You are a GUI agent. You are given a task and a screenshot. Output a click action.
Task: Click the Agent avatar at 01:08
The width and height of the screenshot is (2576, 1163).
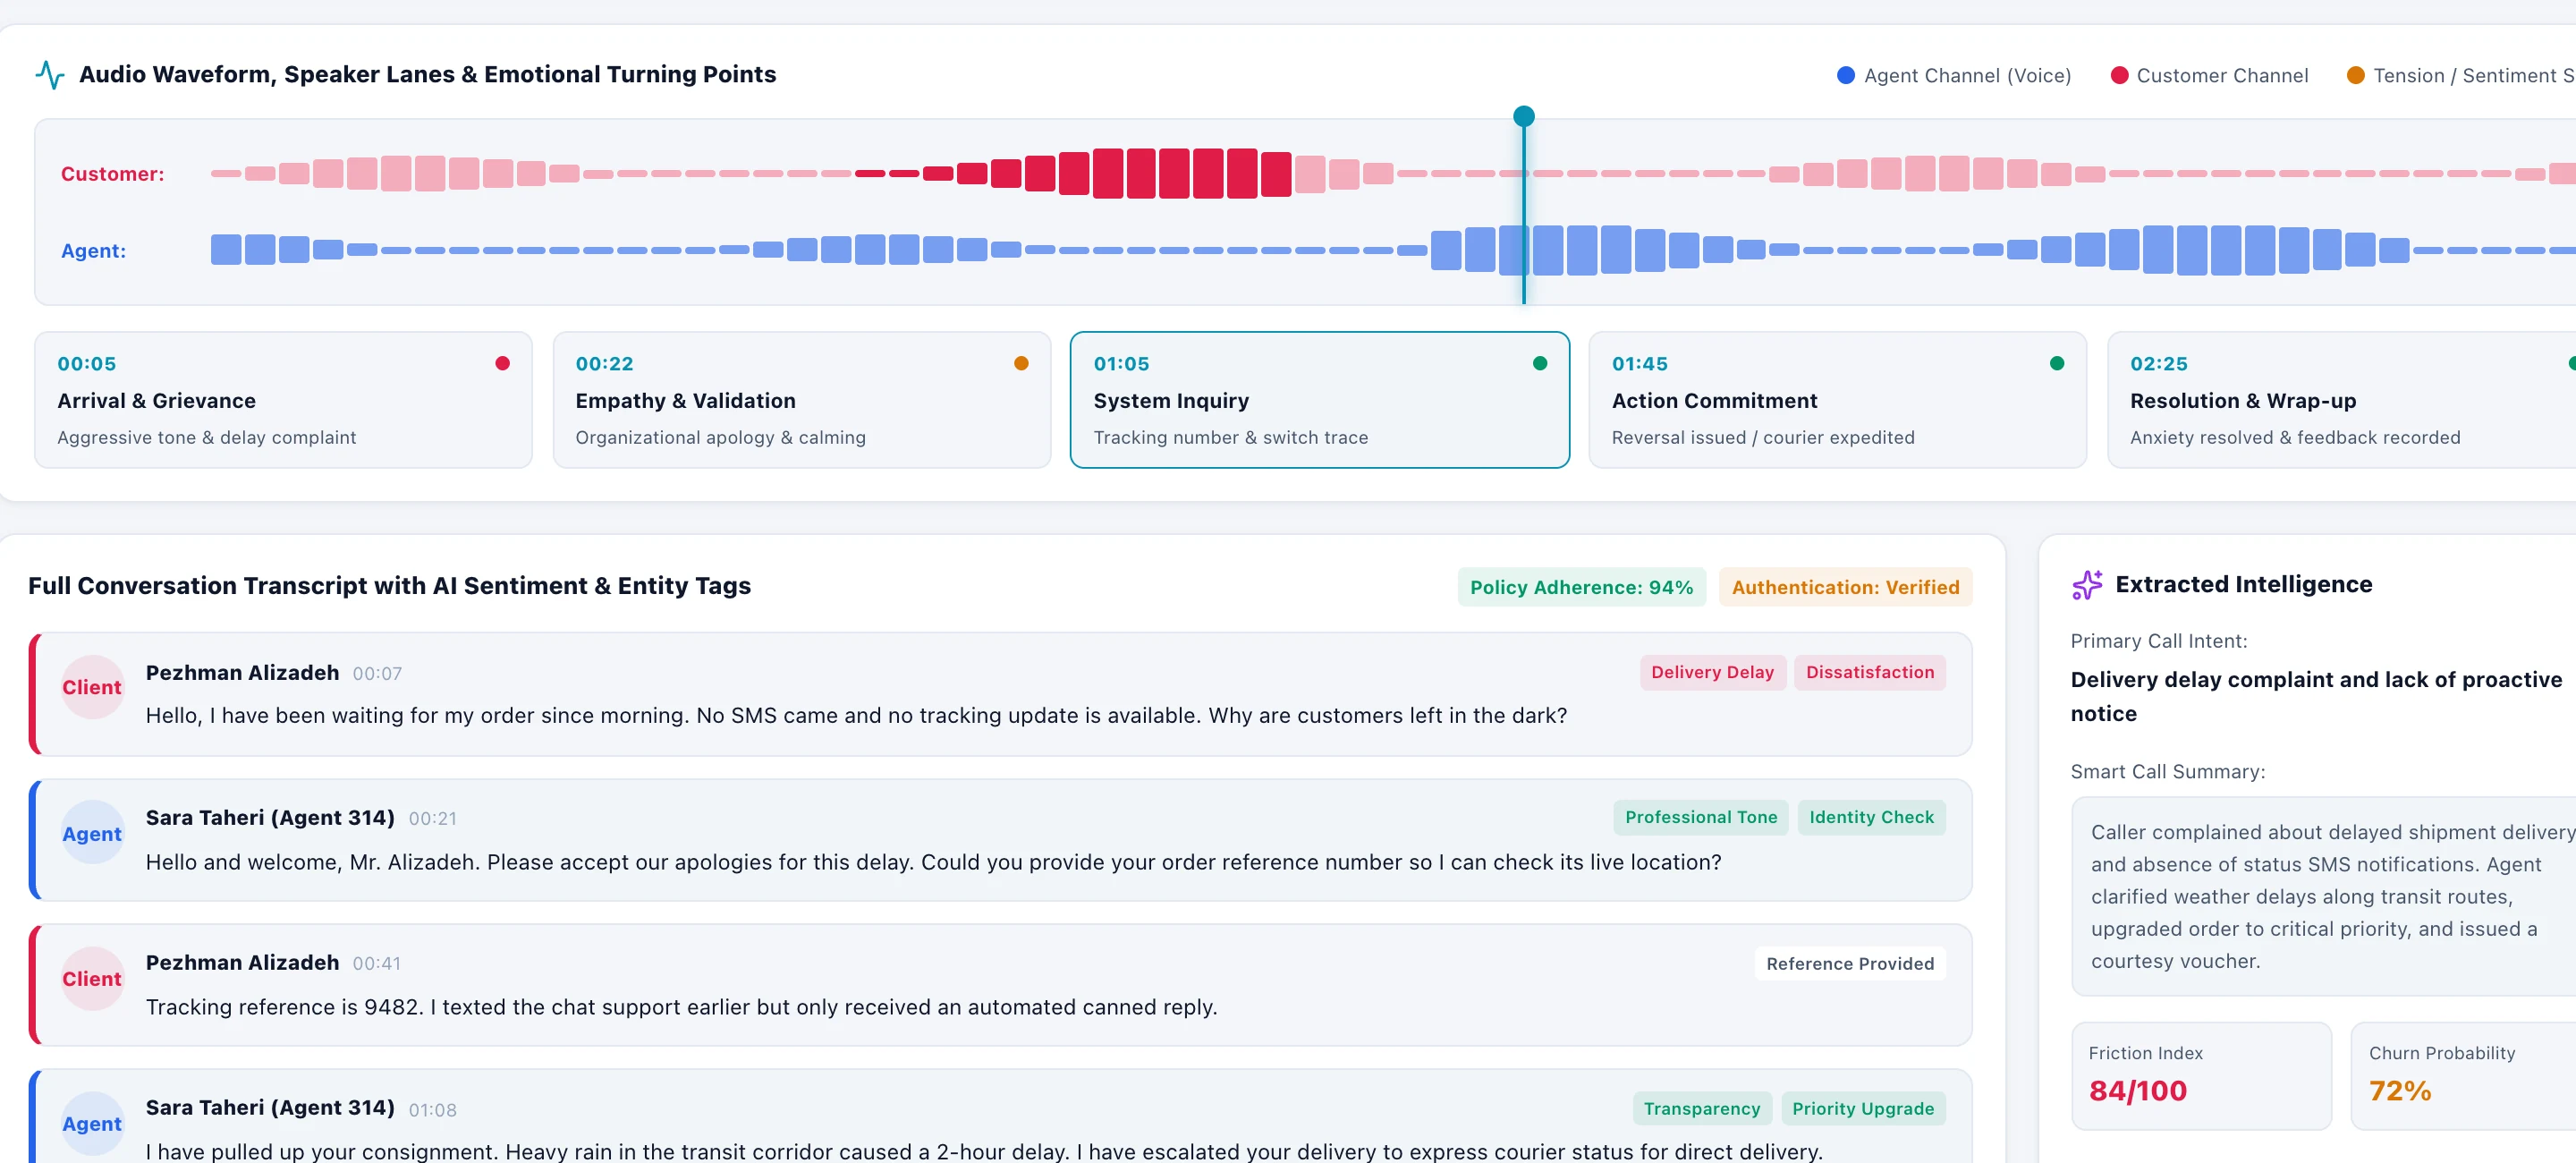click(92, 1123)
